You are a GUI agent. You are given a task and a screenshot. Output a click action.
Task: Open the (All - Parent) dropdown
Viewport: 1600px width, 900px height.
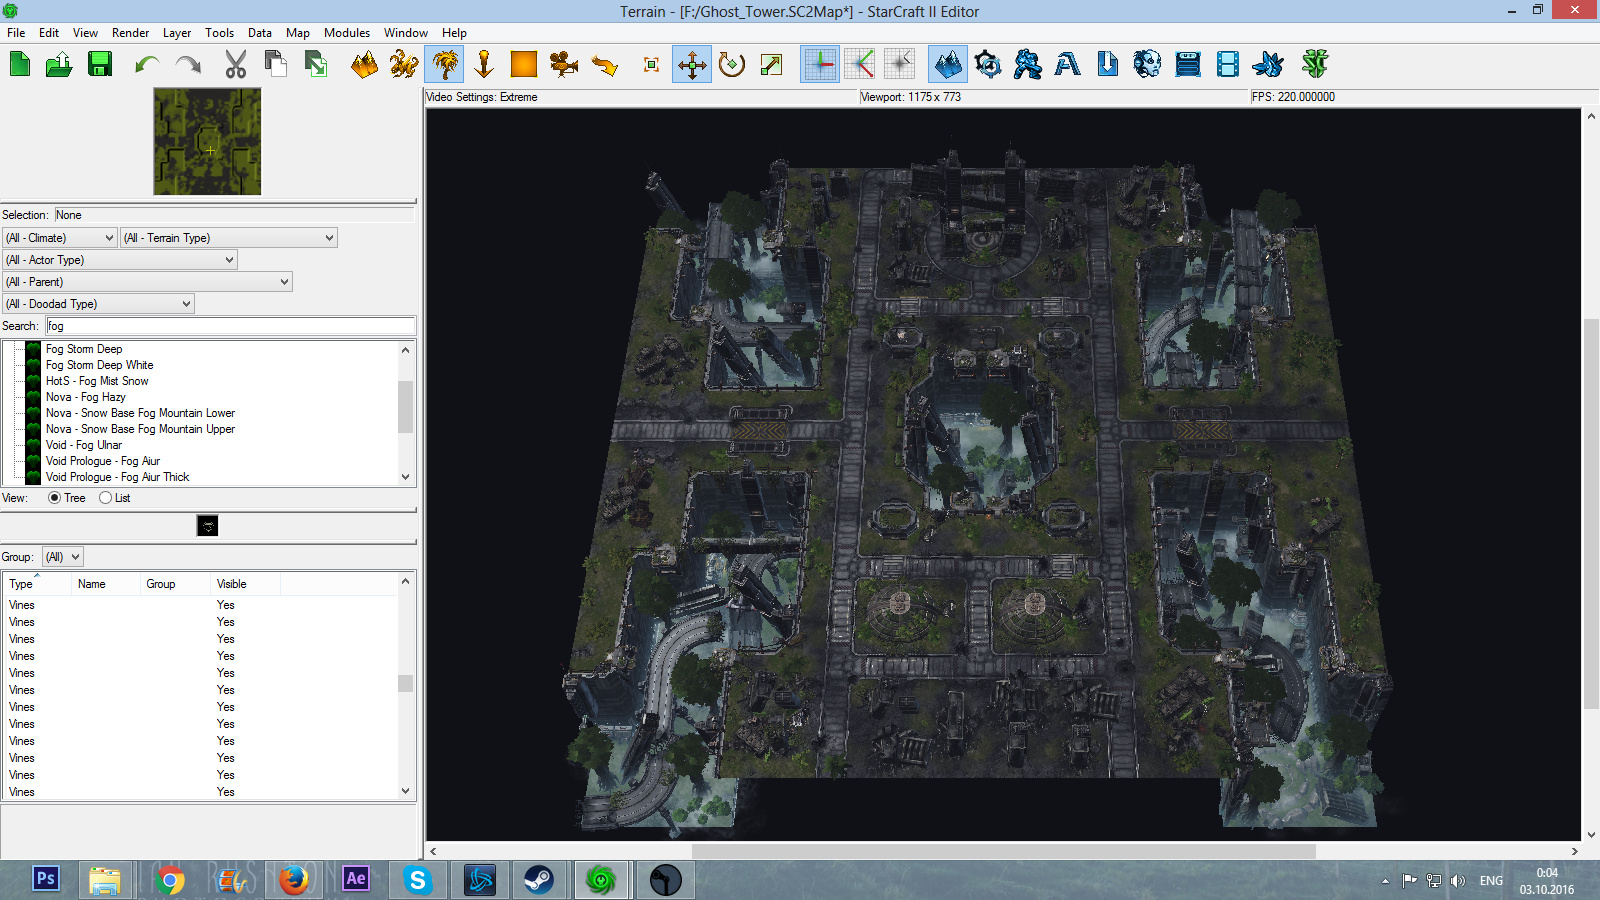[x=148, y=282]
